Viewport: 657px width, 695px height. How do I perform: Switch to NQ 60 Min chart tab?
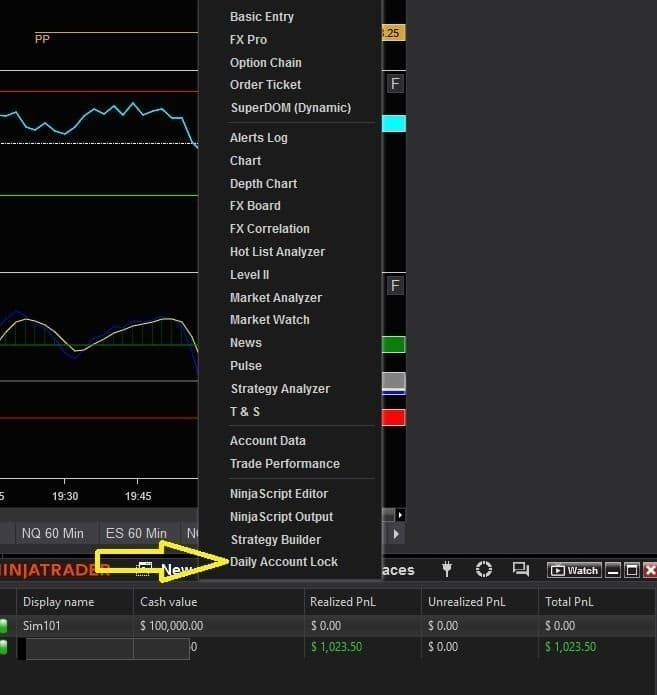(x=53, y=533)
